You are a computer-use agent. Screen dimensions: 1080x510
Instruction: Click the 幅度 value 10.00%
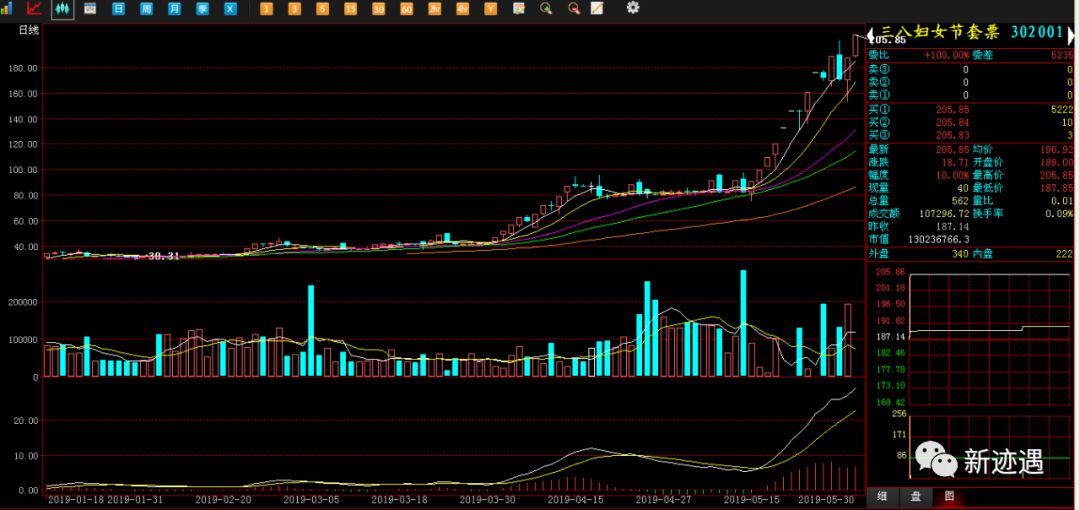click(954, 175)
